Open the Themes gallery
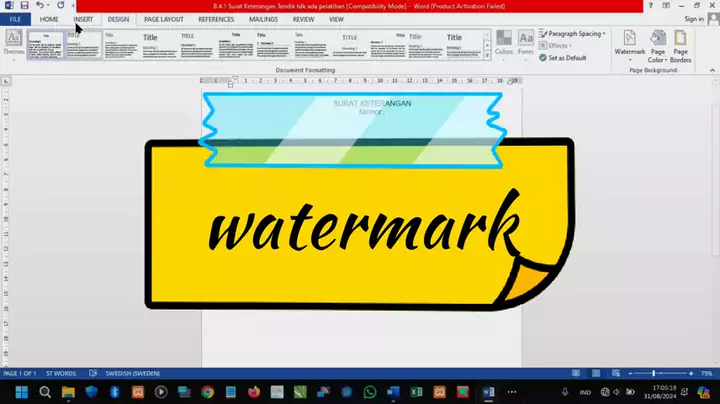Viewport: 720px width, 404px height. tap(14, 44)
